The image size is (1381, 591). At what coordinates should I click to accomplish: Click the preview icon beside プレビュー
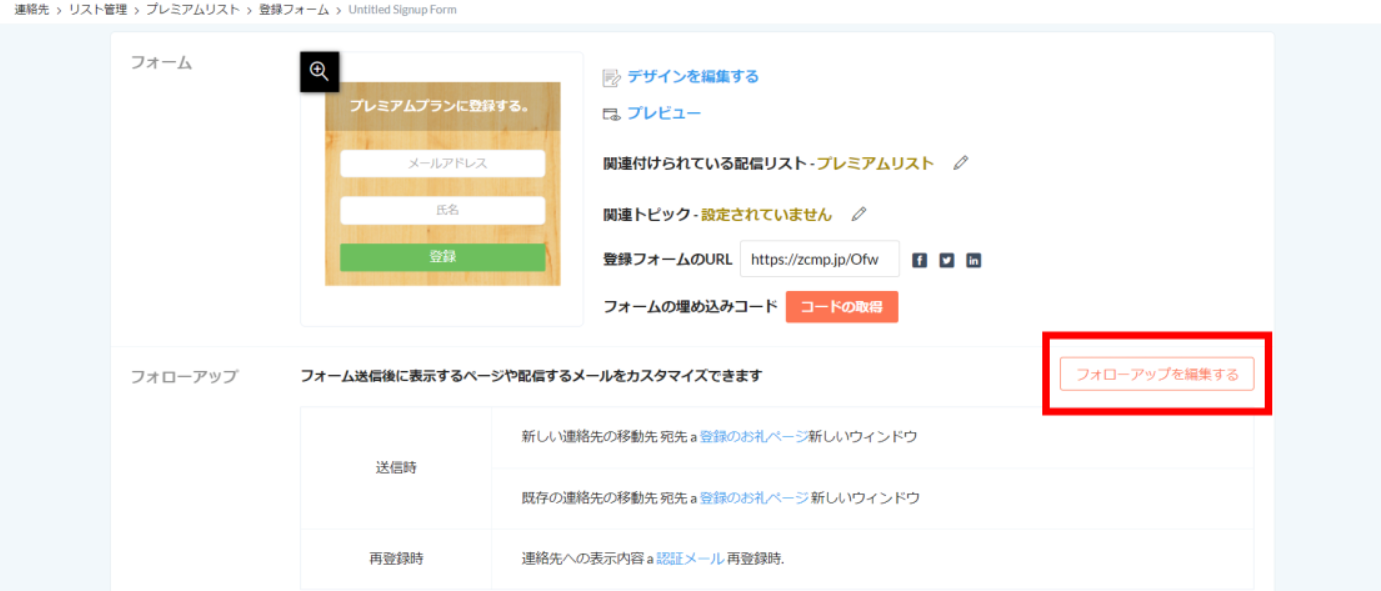[x=612, y=114]
